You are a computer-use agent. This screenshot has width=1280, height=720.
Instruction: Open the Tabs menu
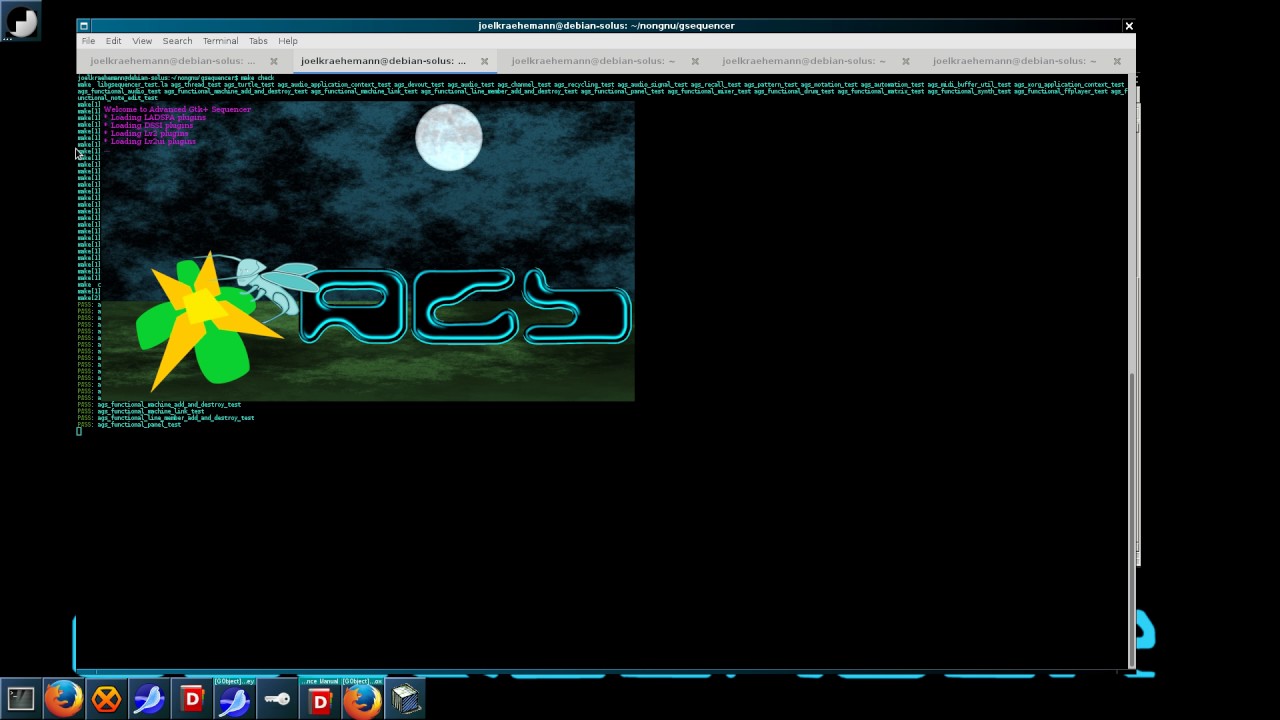coord(258,41)
